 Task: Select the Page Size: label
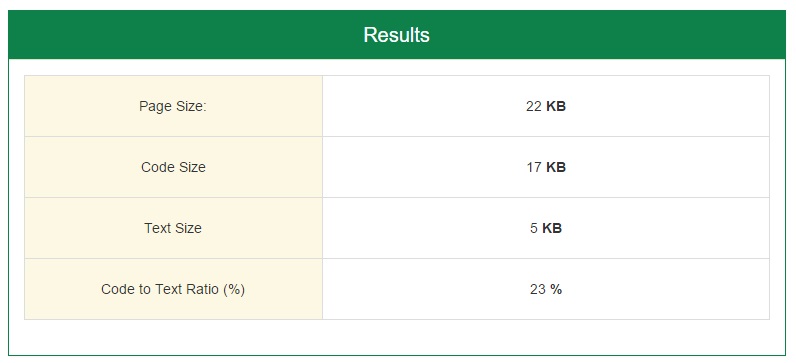[173, 106]
